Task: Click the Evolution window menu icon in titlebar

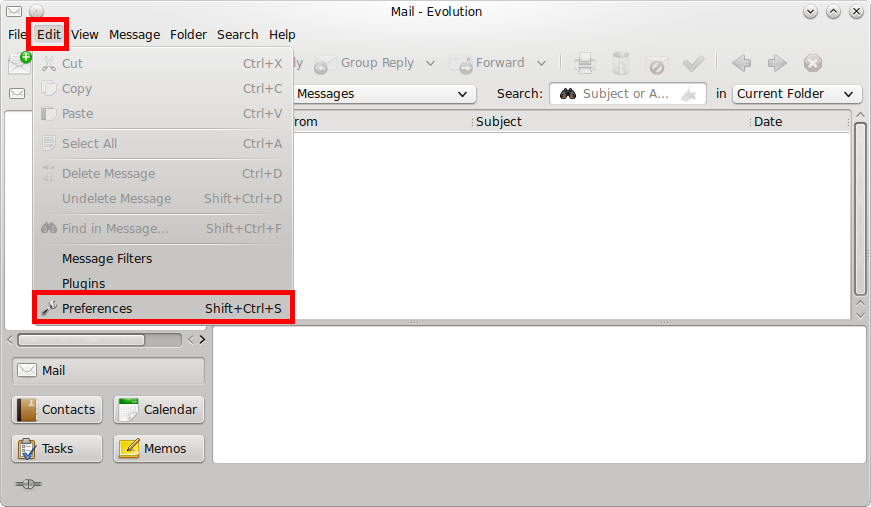Action: (14, 11)
